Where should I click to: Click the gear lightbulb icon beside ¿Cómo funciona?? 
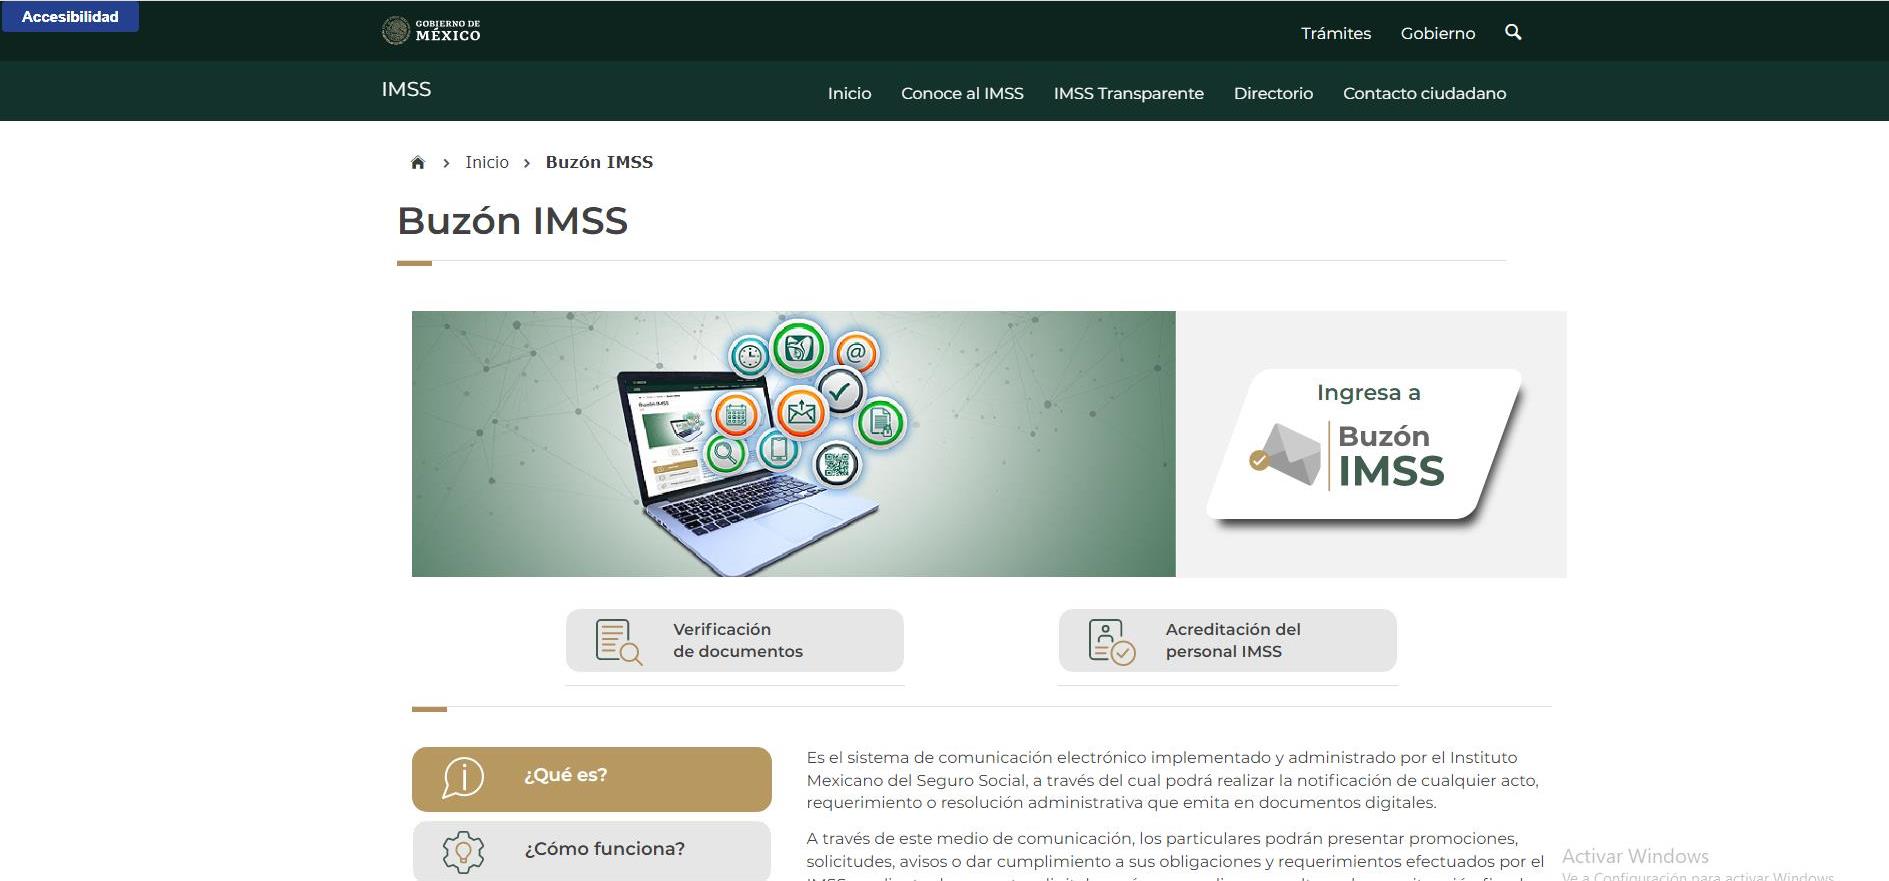coord(463,851)
